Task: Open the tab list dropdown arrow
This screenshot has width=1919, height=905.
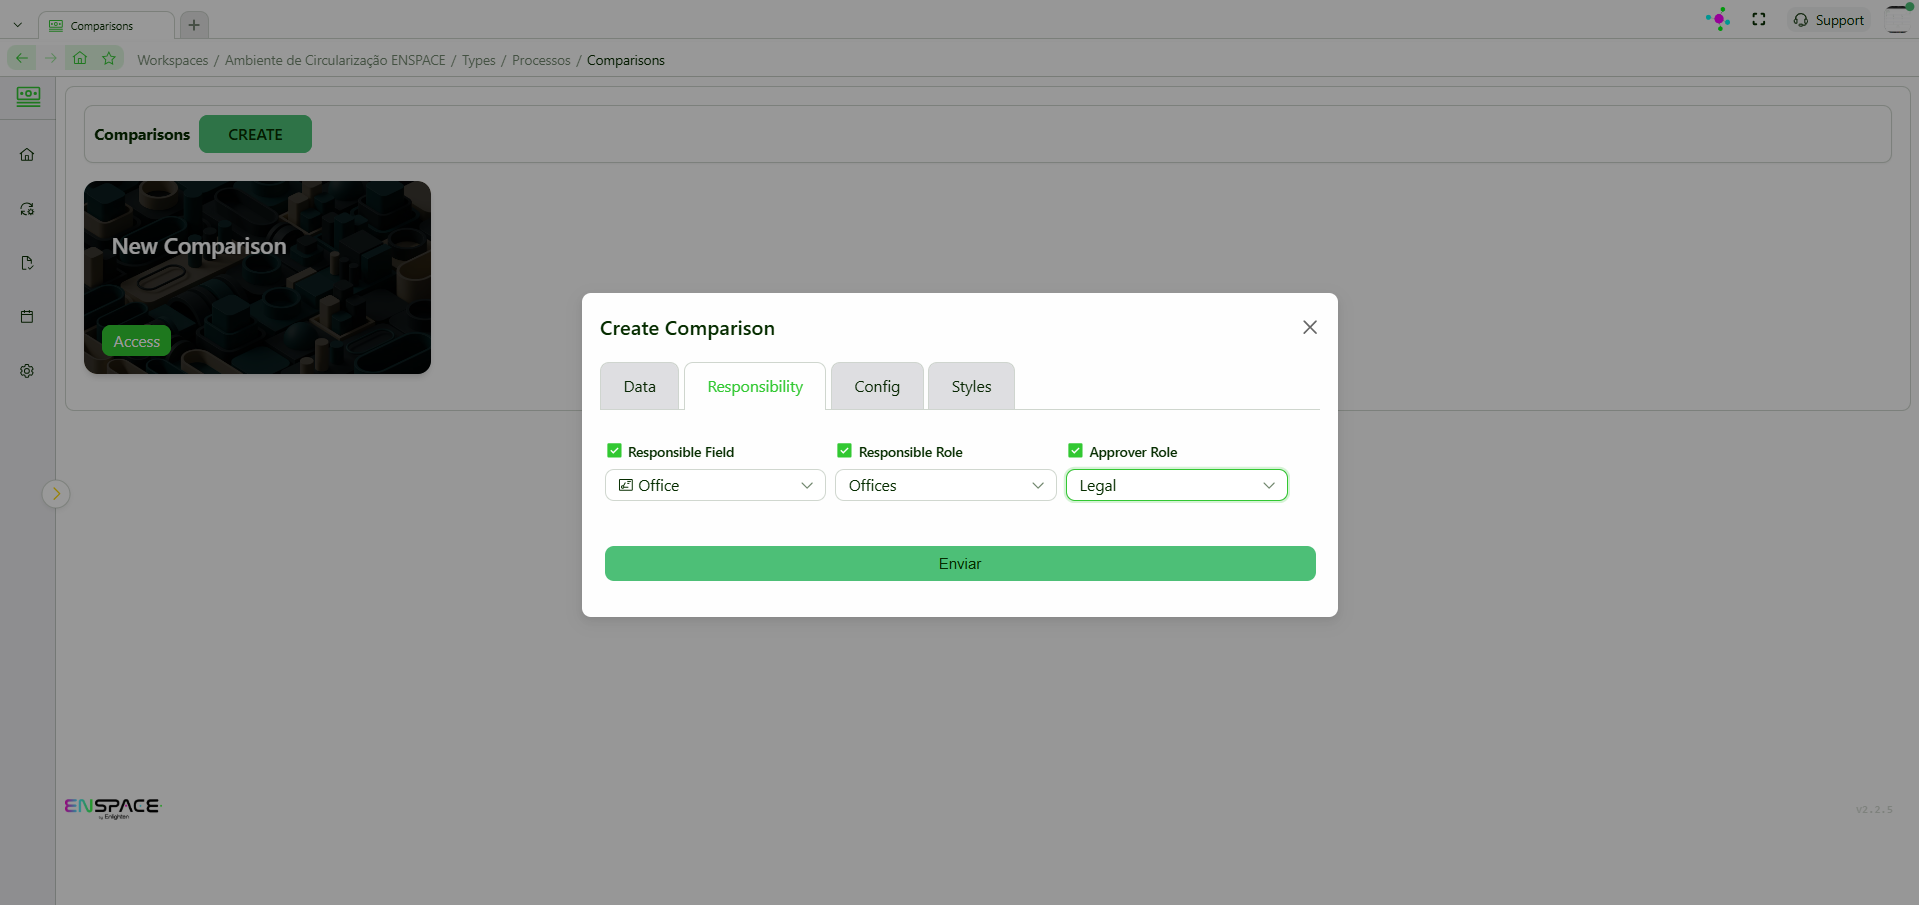Action: (x=17, y=25)
